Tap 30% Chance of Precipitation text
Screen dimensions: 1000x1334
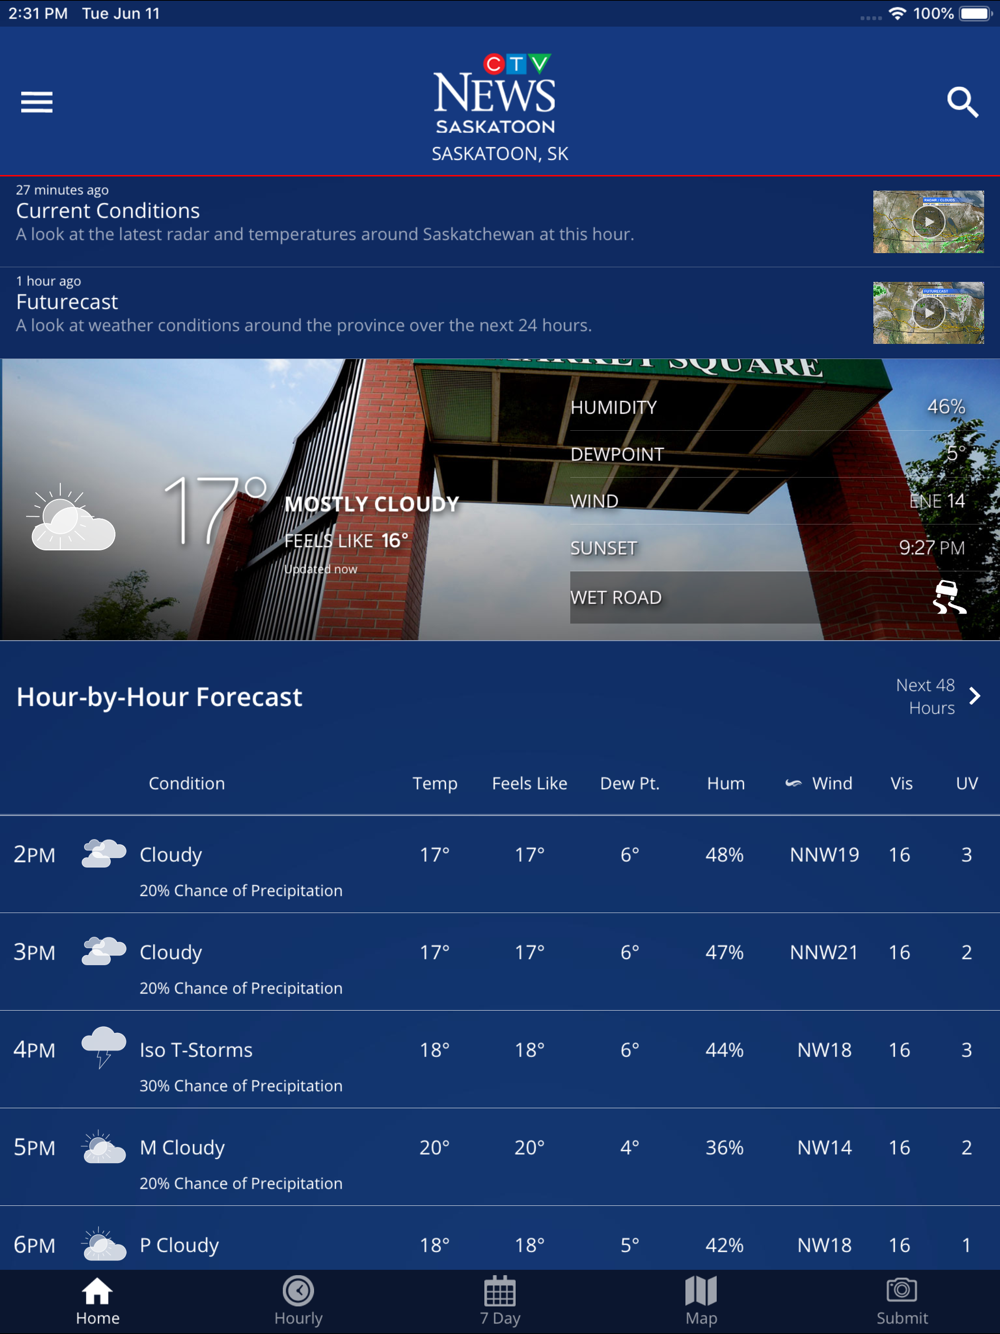(241, 1086)
